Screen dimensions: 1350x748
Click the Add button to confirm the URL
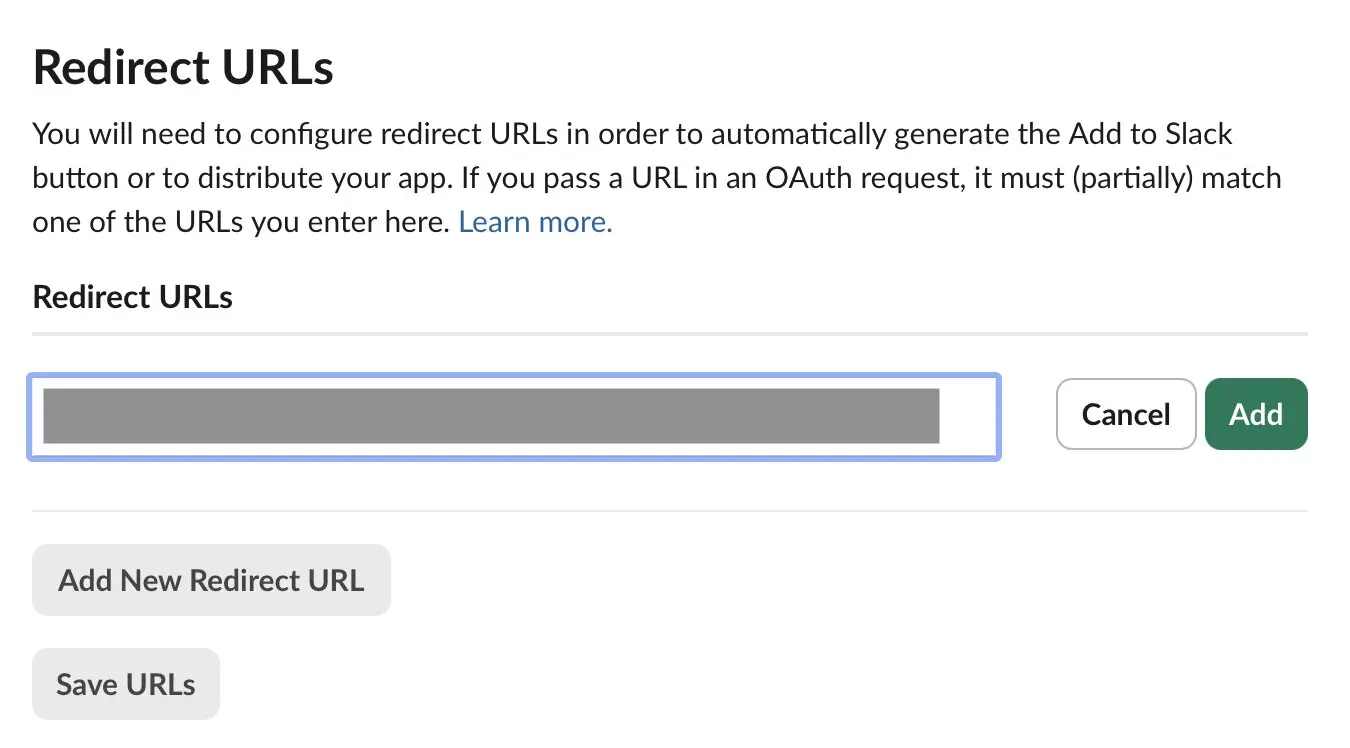1256,414
